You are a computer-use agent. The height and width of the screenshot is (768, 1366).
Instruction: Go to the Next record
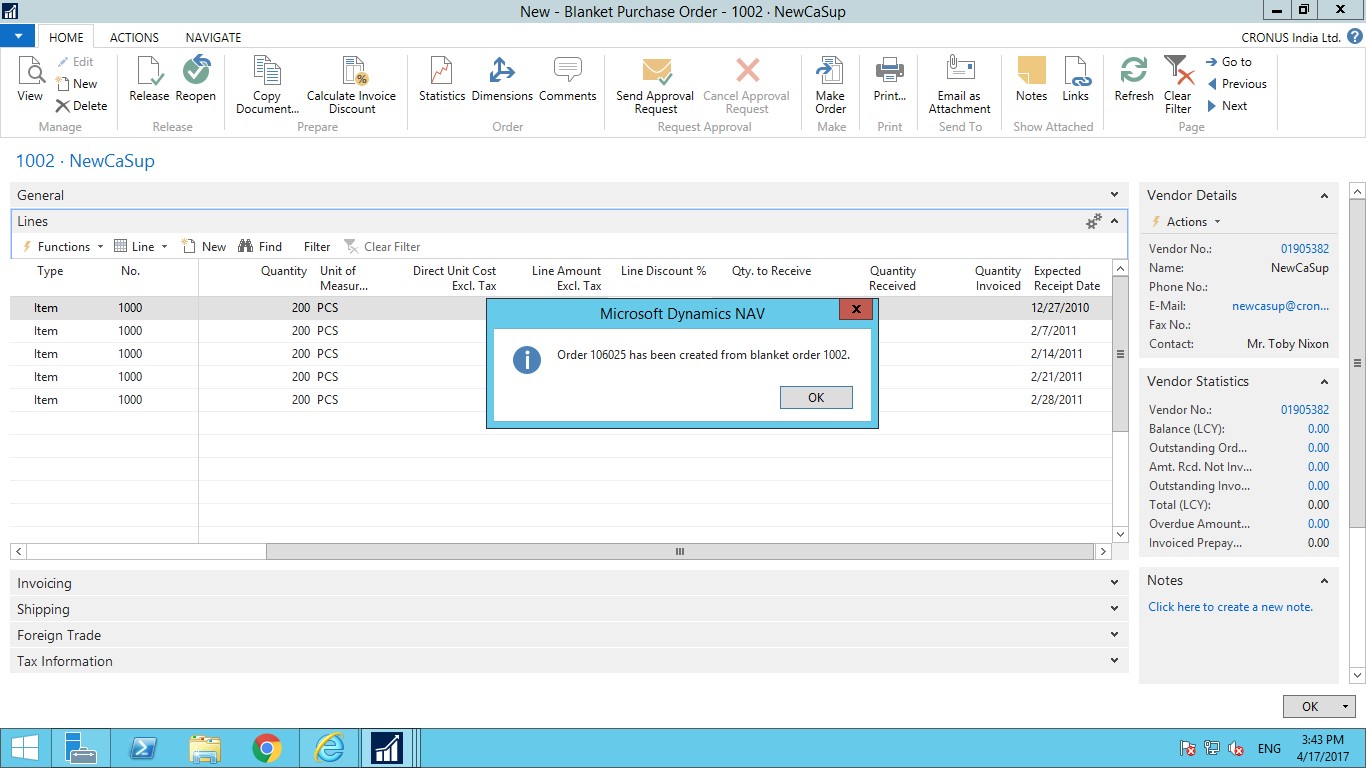point(1227,106)
